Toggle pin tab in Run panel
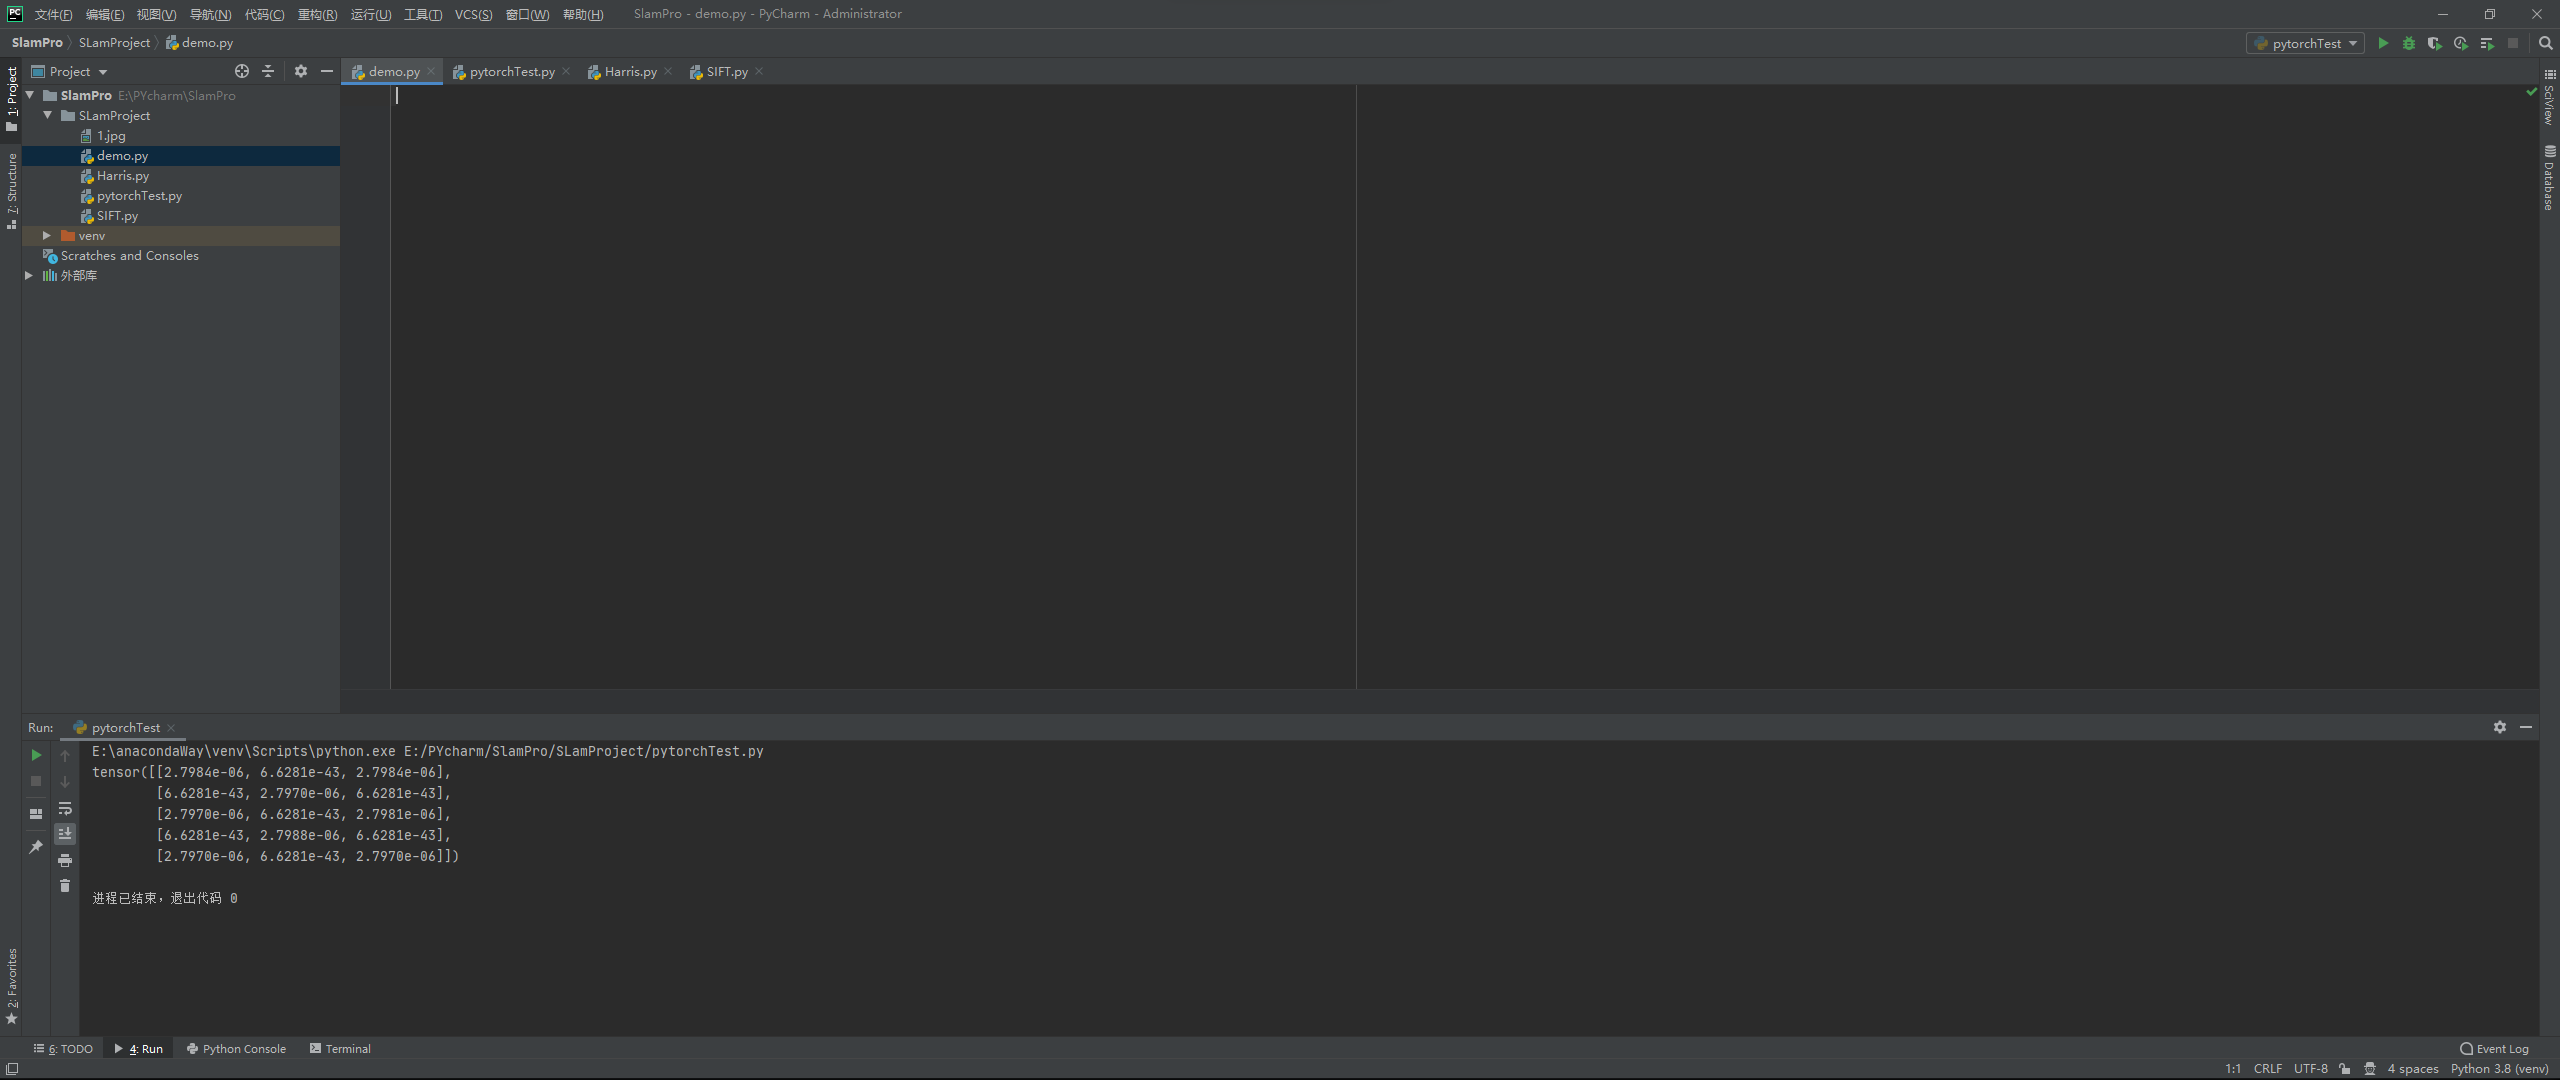The height and width of the screenshot is (1080, 2560). click(x=36, y=846)
